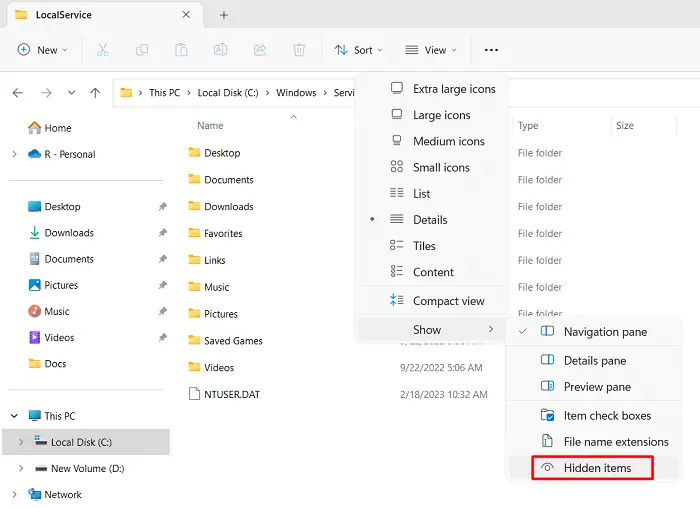The width and height of the screenshot is (700, 508).
Task: Click the Copy icon in toolbar
Action: 142,50
